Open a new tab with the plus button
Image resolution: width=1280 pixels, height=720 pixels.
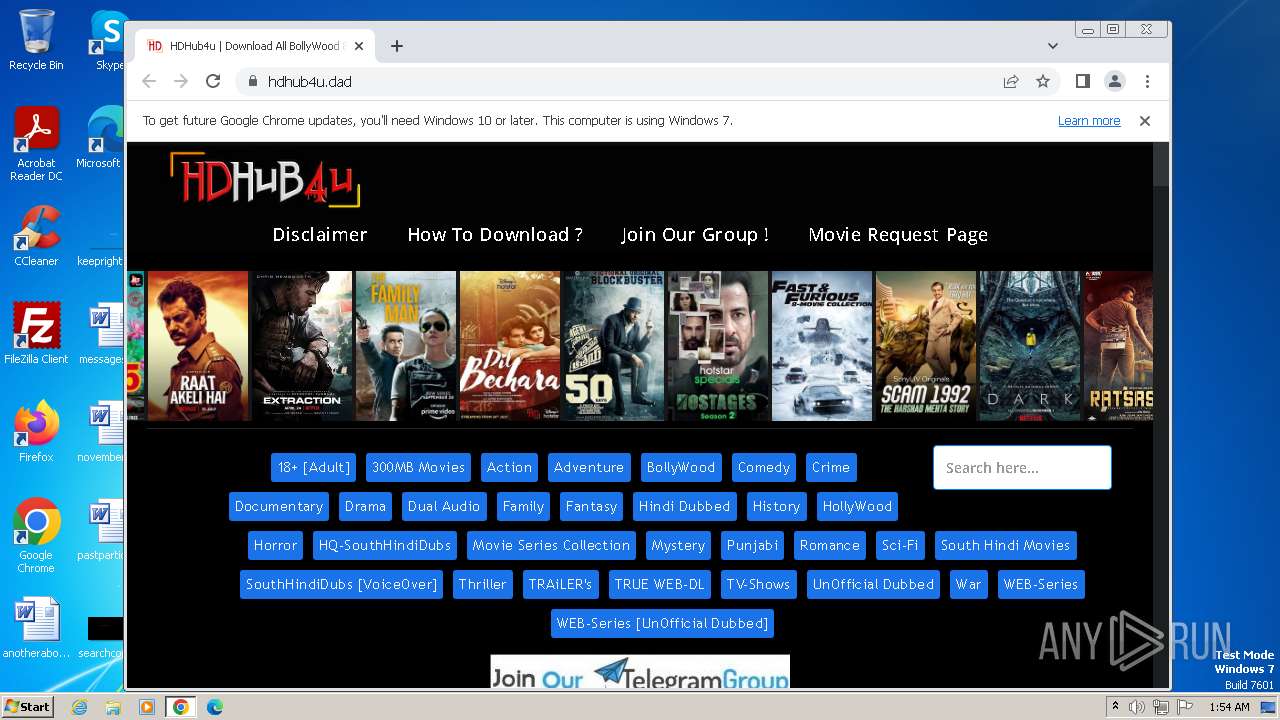397,46
